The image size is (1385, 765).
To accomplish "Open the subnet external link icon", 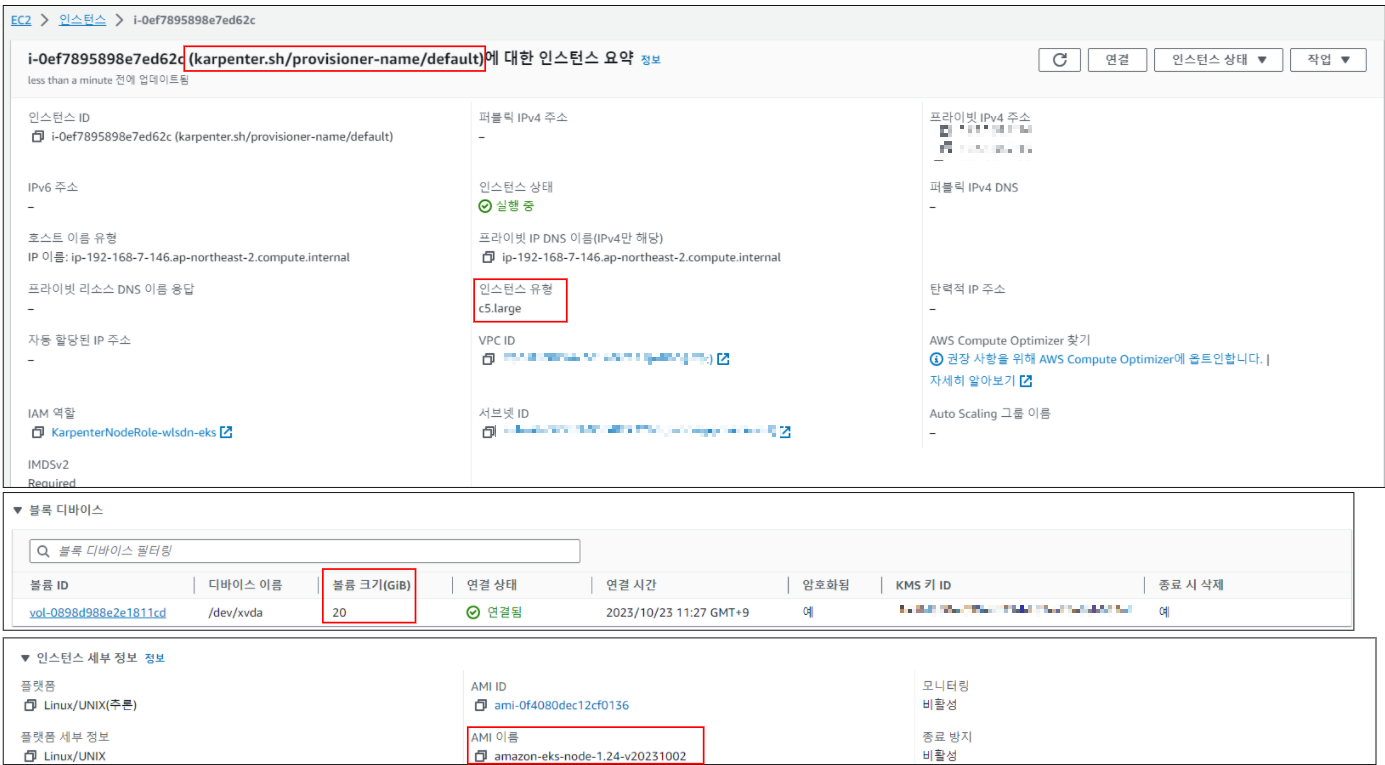I will tap(785, 432).
